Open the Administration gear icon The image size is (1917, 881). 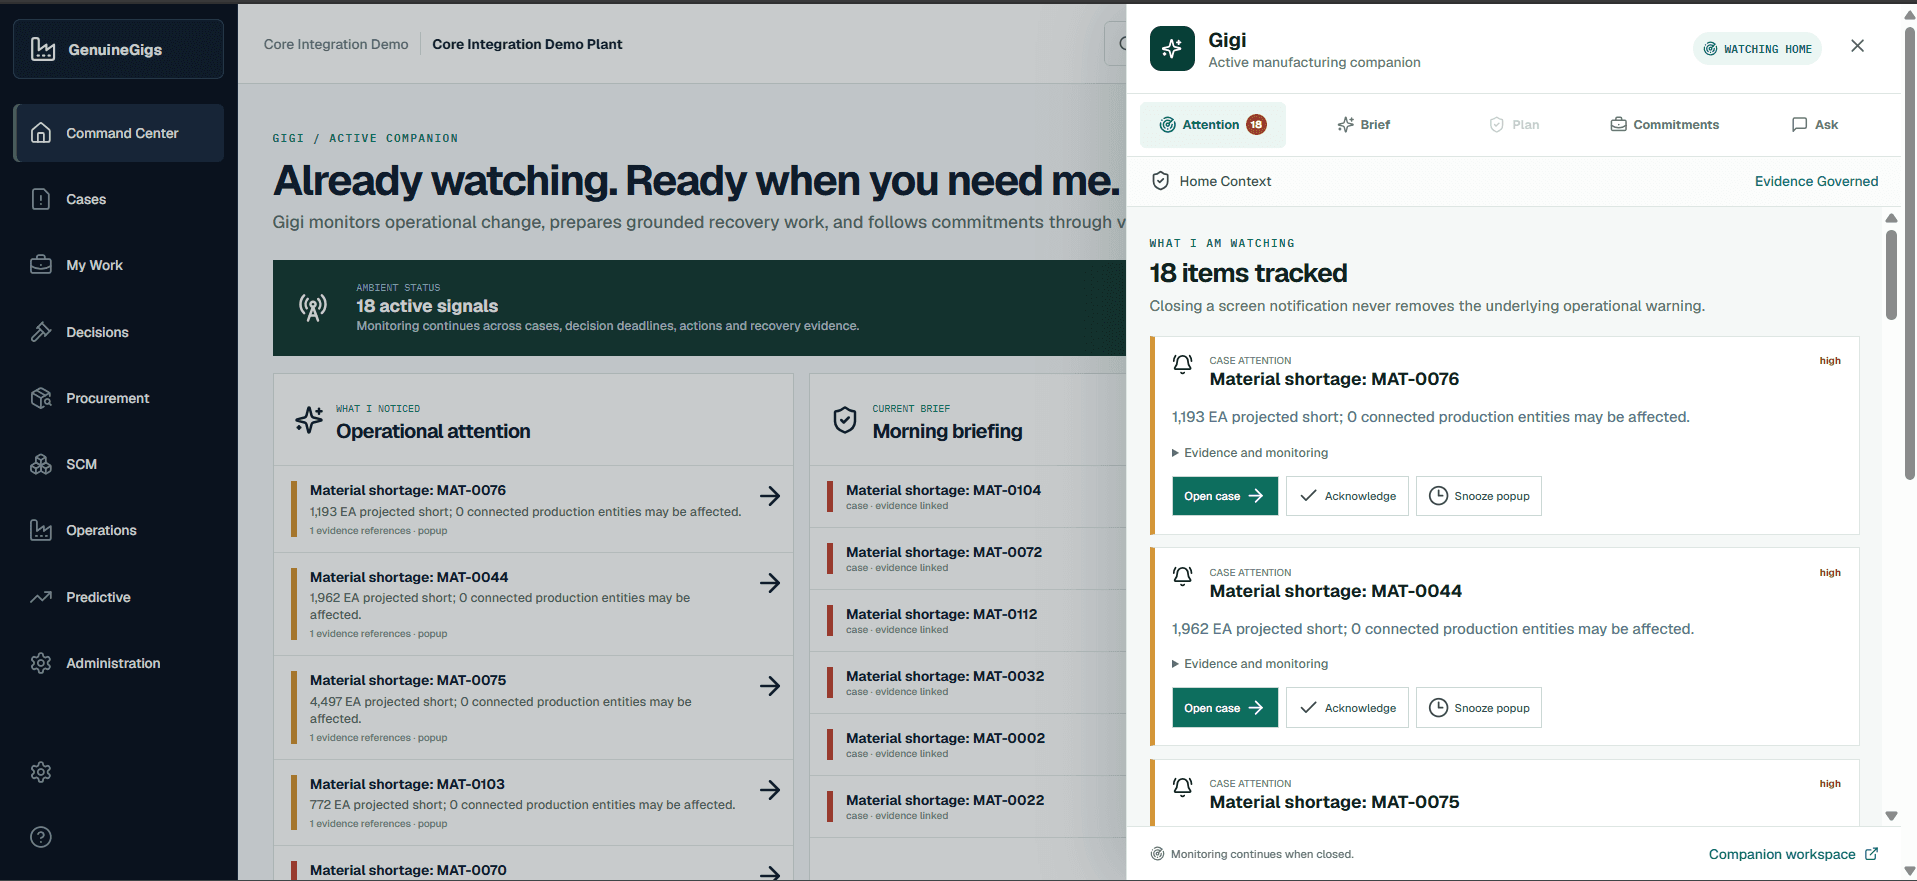pos(41,663)
